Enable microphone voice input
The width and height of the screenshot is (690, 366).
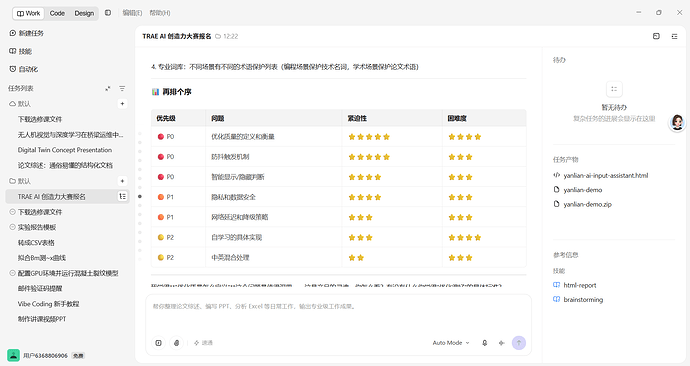[484, 343]
